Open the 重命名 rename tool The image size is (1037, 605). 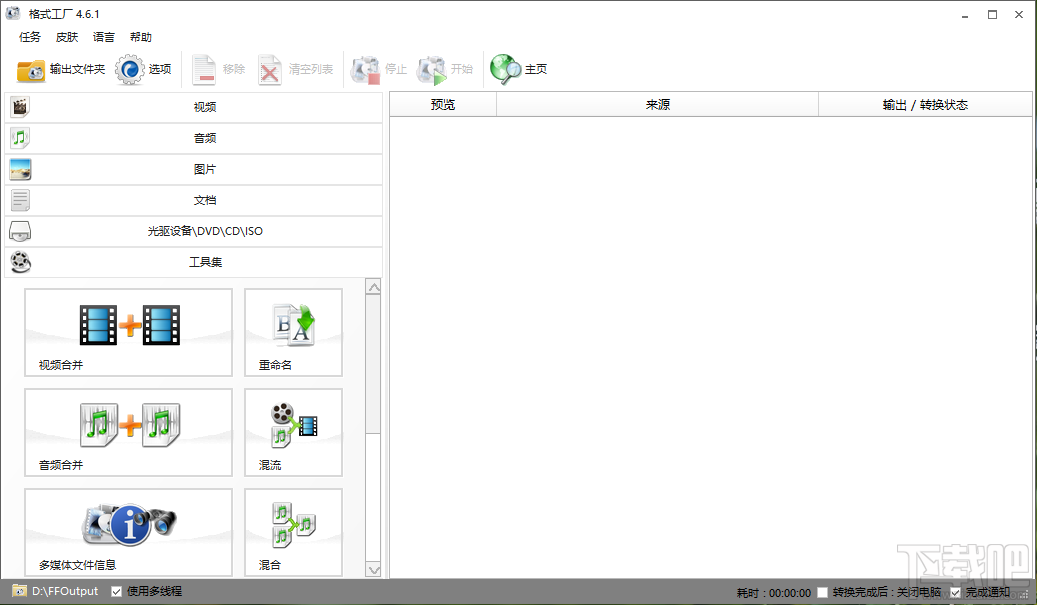click(293, 332)
